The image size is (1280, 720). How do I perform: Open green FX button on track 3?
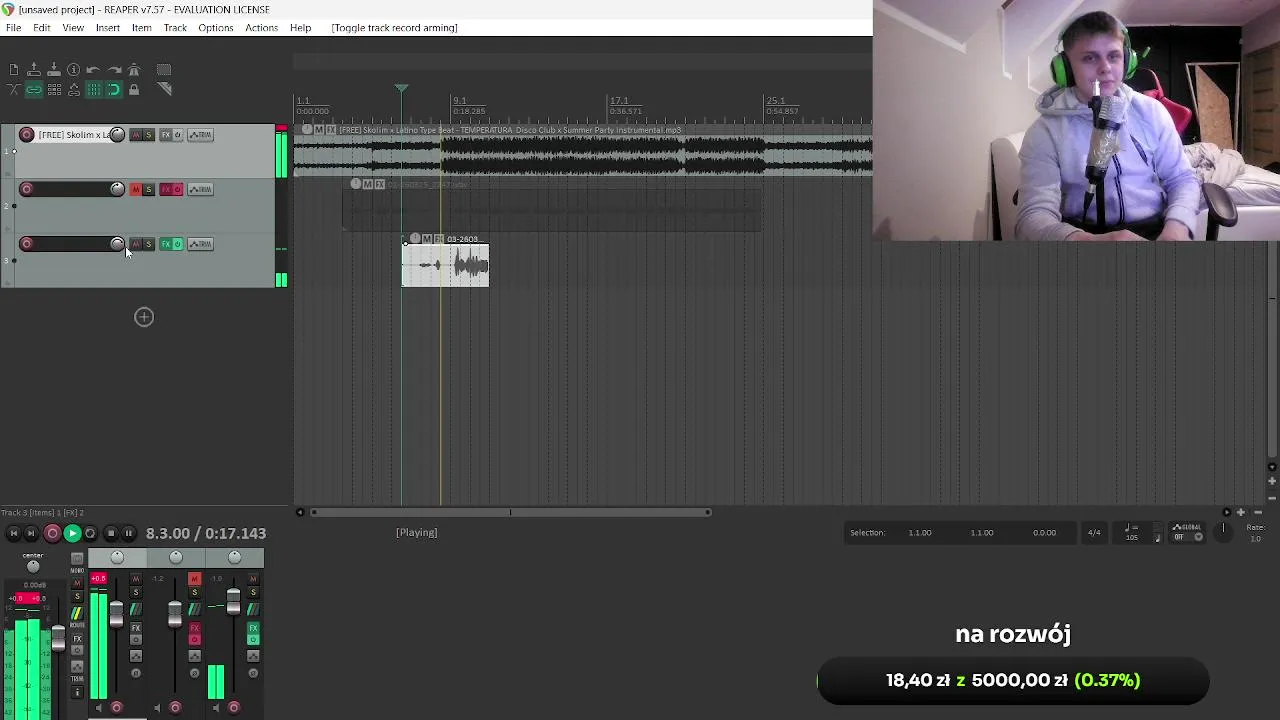click(x=166, y=244)
